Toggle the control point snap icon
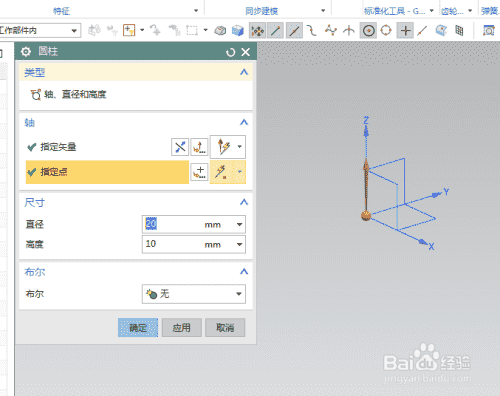500x396 pixels. pos(312,31)
